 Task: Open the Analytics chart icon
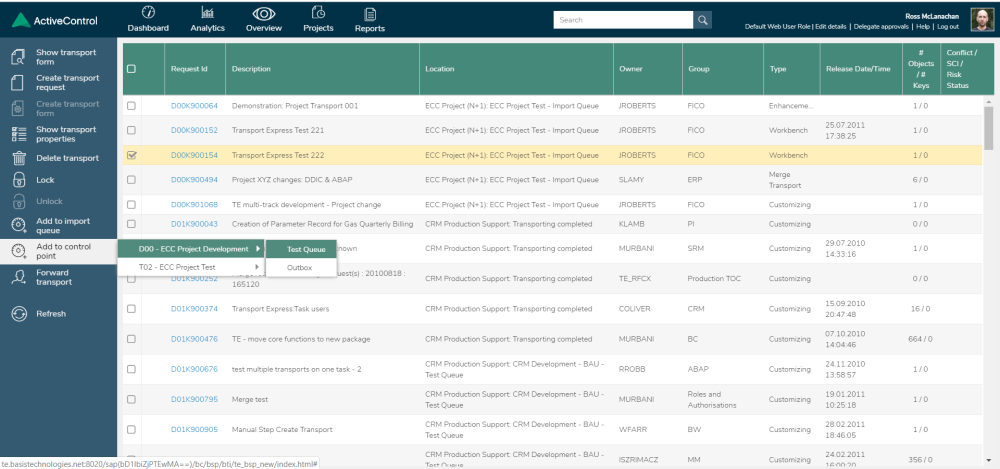tap(207, 12)
